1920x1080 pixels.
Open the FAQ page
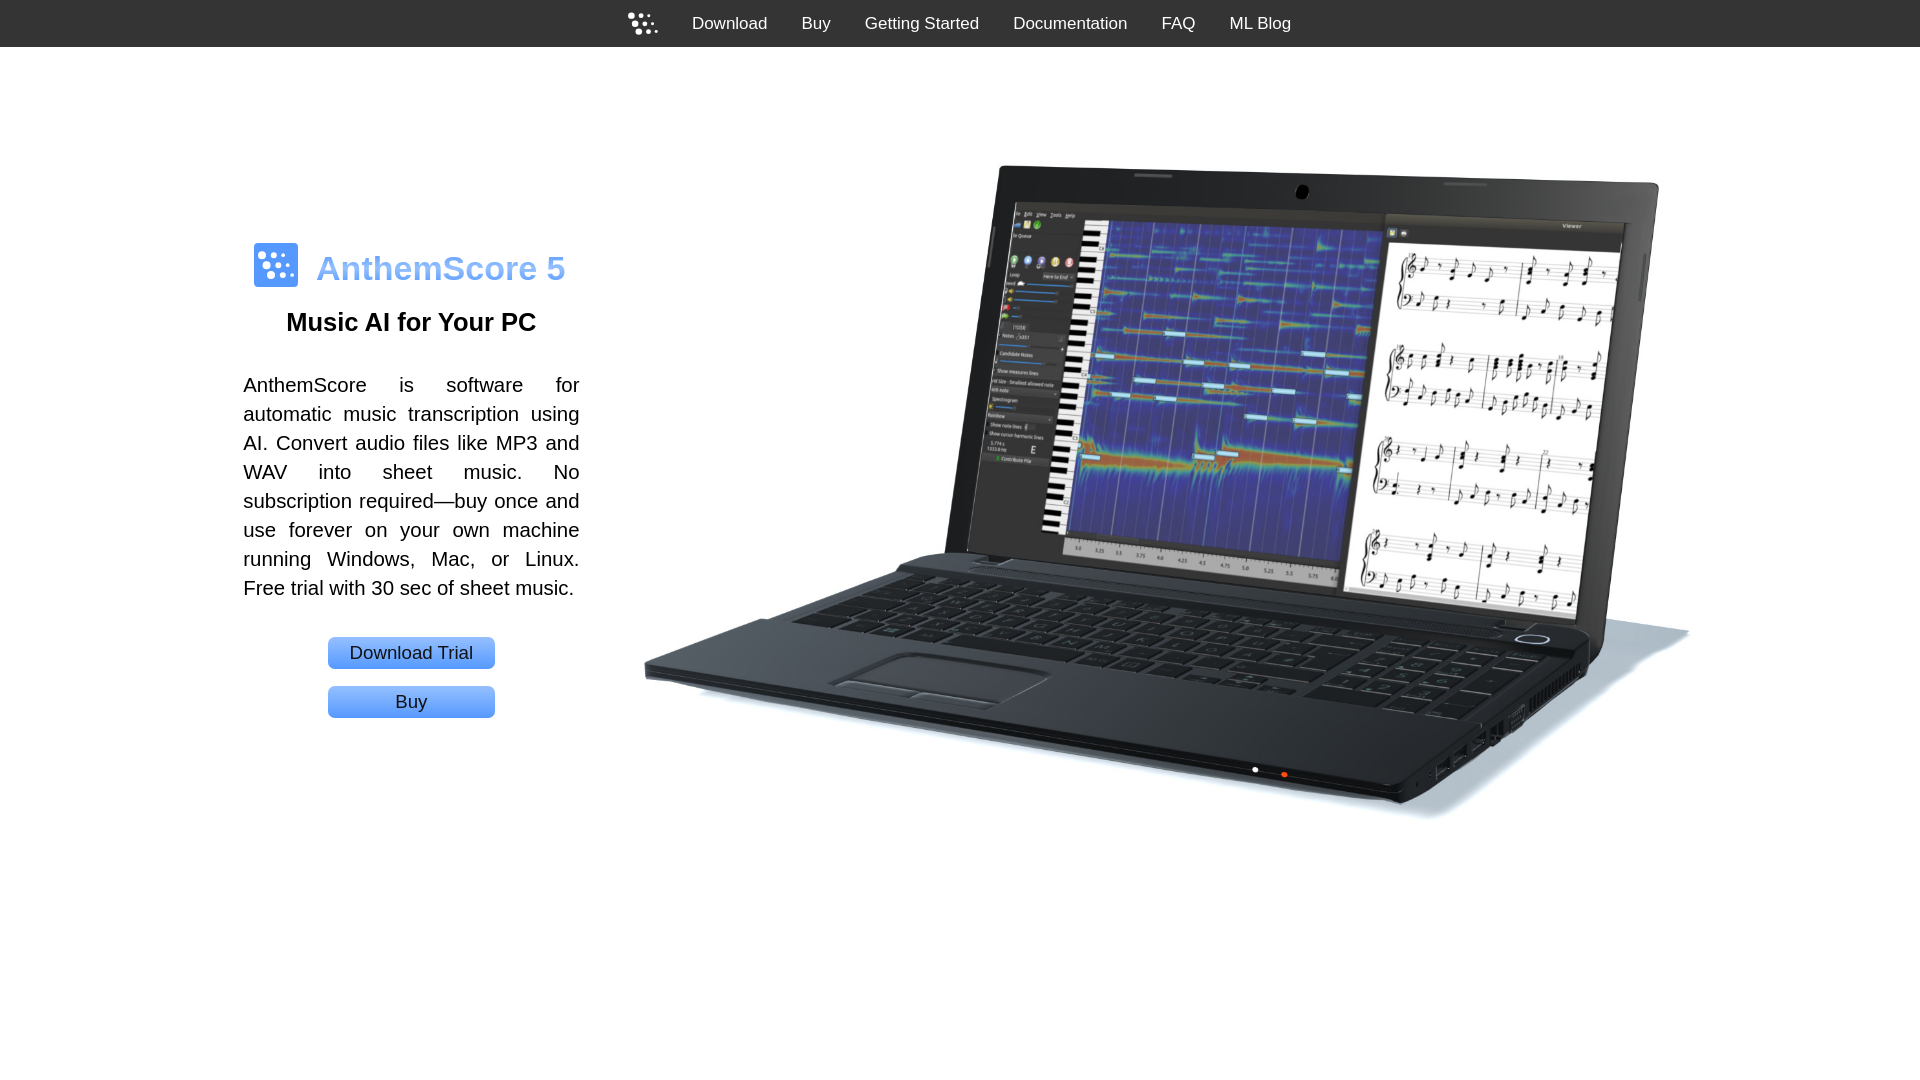(x=1178, y=22)
